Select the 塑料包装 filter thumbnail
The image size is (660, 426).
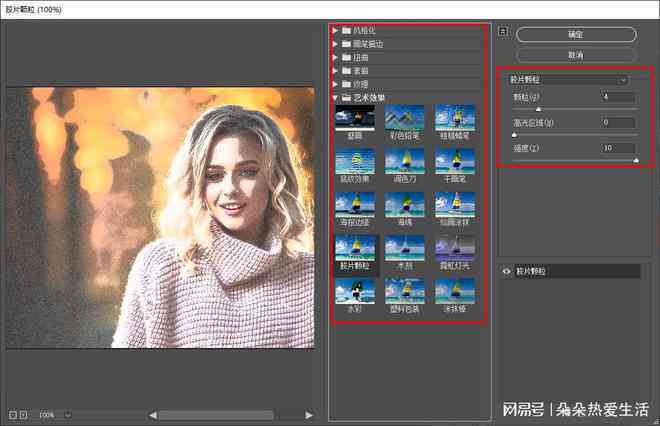pyautogui.click(x=405, y=291)
